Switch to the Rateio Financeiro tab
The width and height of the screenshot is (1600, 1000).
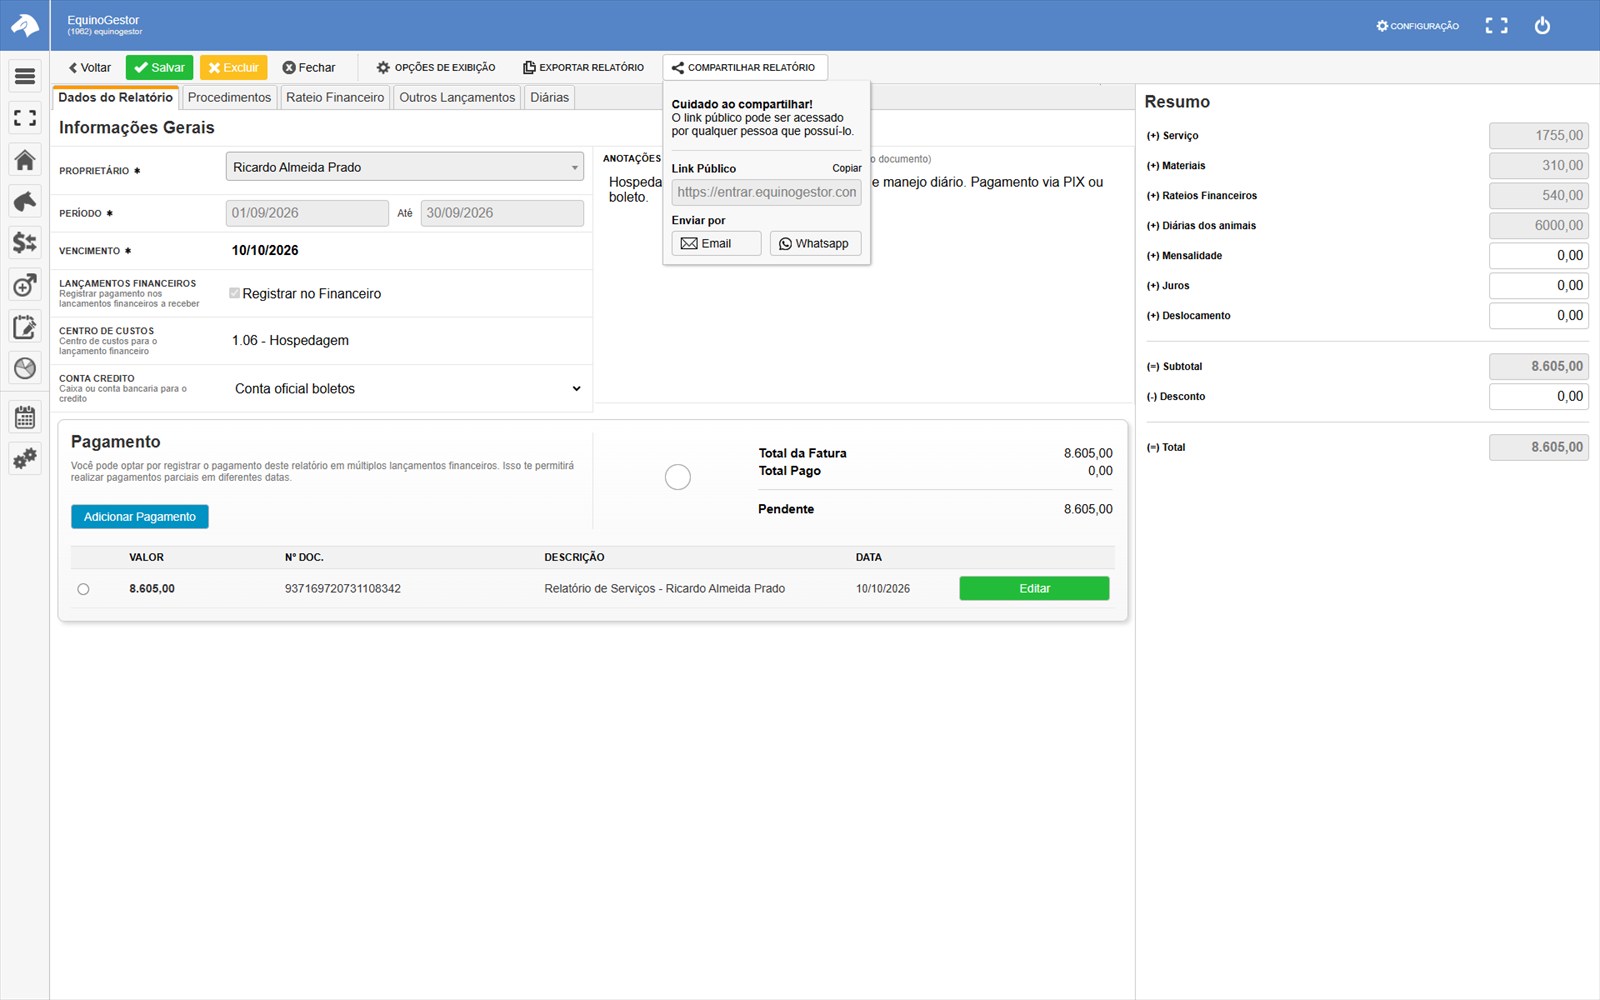335,97
